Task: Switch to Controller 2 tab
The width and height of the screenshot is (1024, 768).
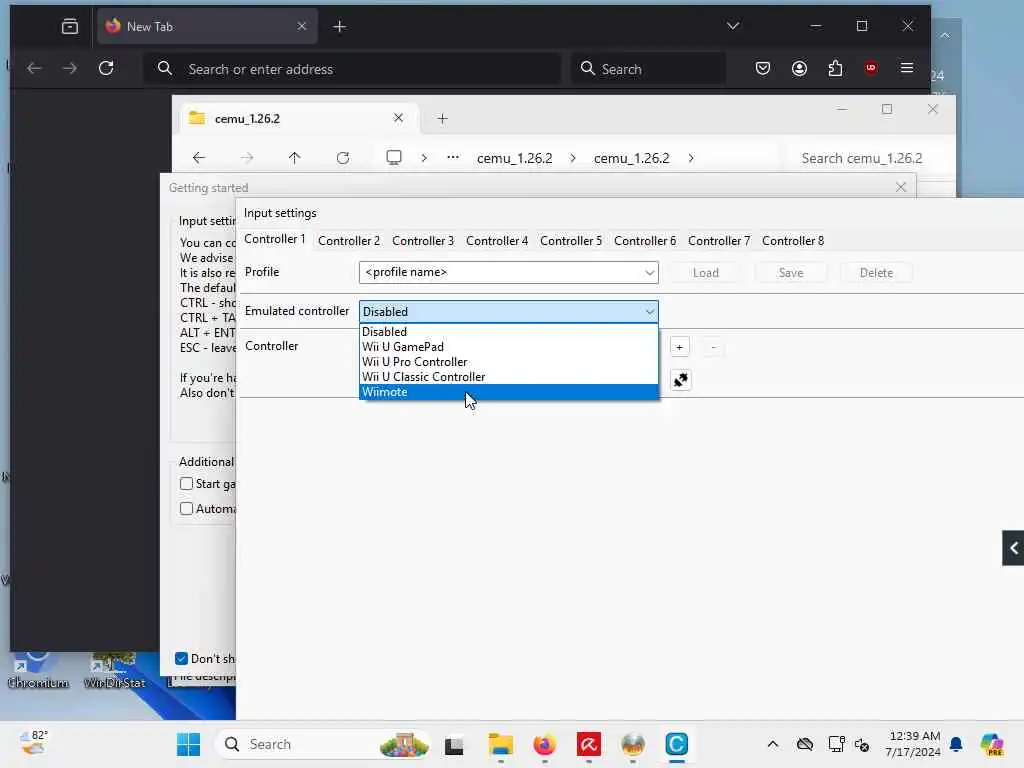Action: pyautogui.click(x=349, y=241)
